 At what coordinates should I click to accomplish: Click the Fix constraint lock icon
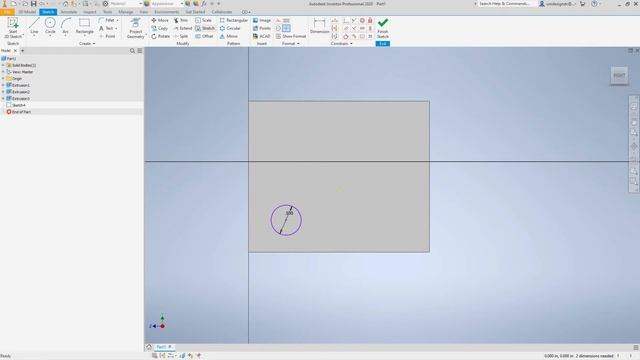[370, 20]
